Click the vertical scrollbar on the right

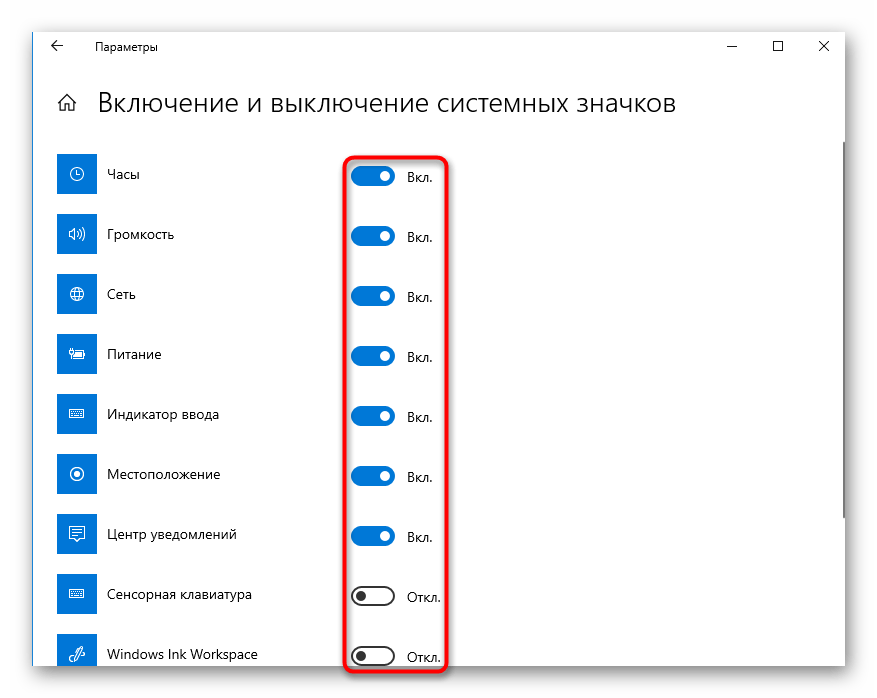pos(843,330)
